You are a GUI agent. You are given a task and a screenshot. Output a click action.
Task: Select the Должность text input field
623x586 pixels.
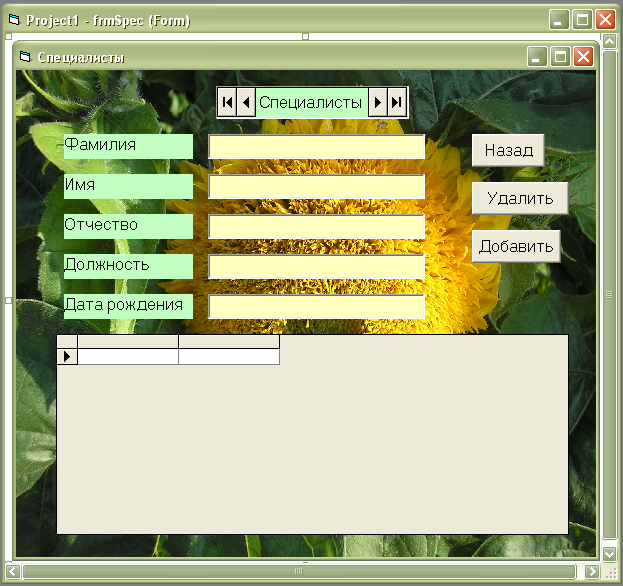(317, 267)
